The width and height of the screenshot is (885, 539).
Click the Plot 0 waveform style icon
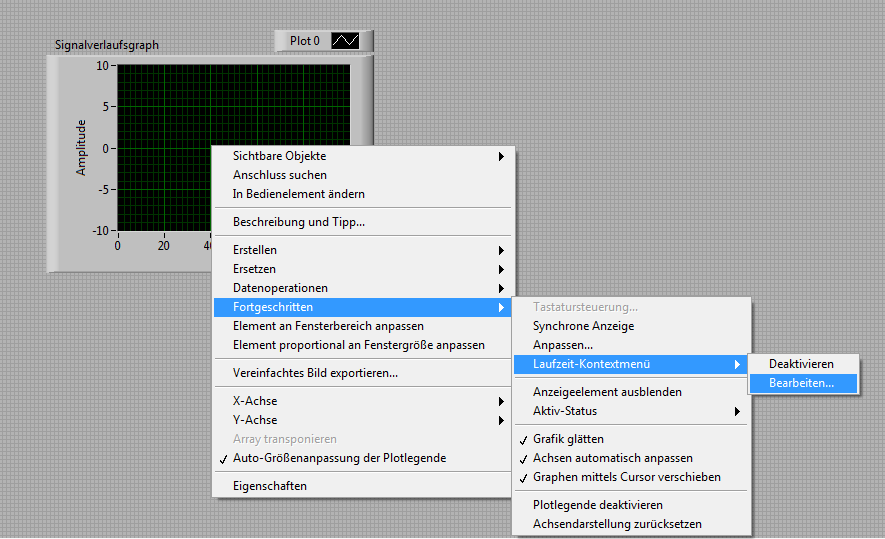click(x=345, y=41)
